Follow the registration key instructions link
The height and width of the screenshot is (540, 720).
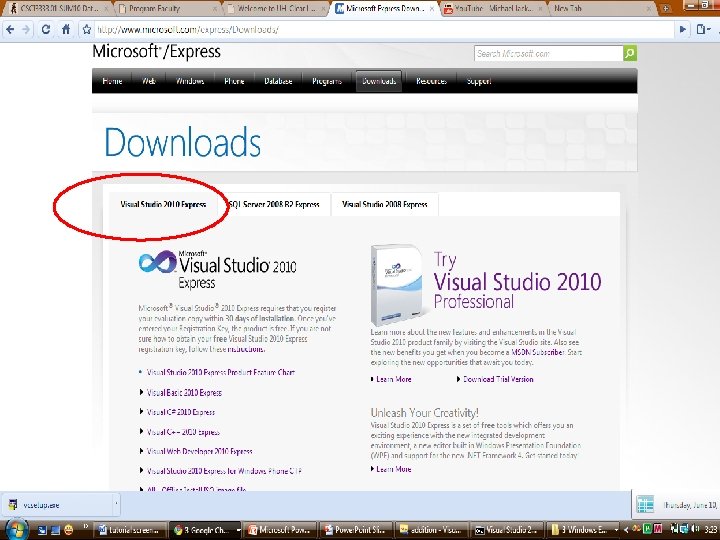pyautogui.click(x=246, y=349)
